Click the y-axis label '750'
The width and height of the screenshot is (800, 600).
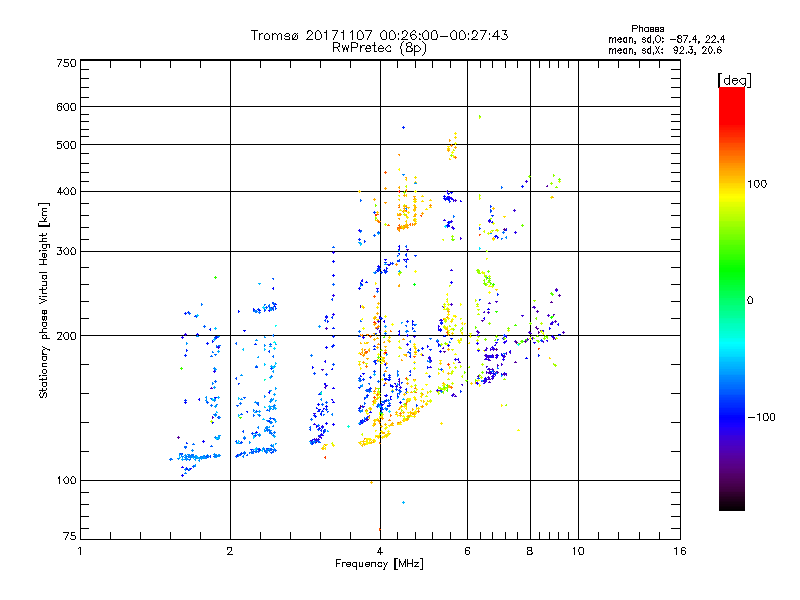pyautogui.click(x=66, y=63)
